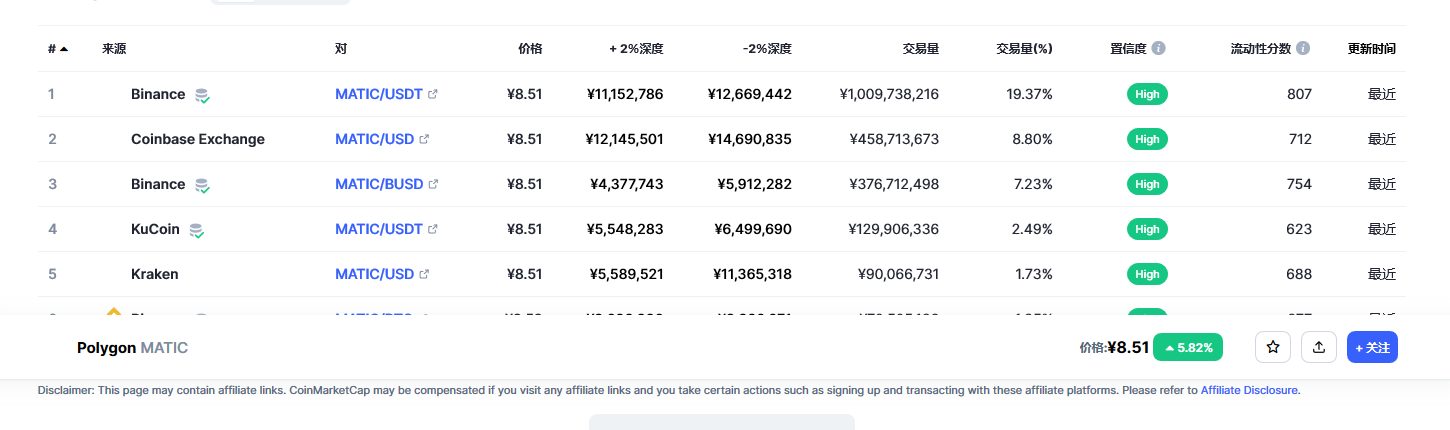Sort markets by 交易量 column header

(920, 48)
